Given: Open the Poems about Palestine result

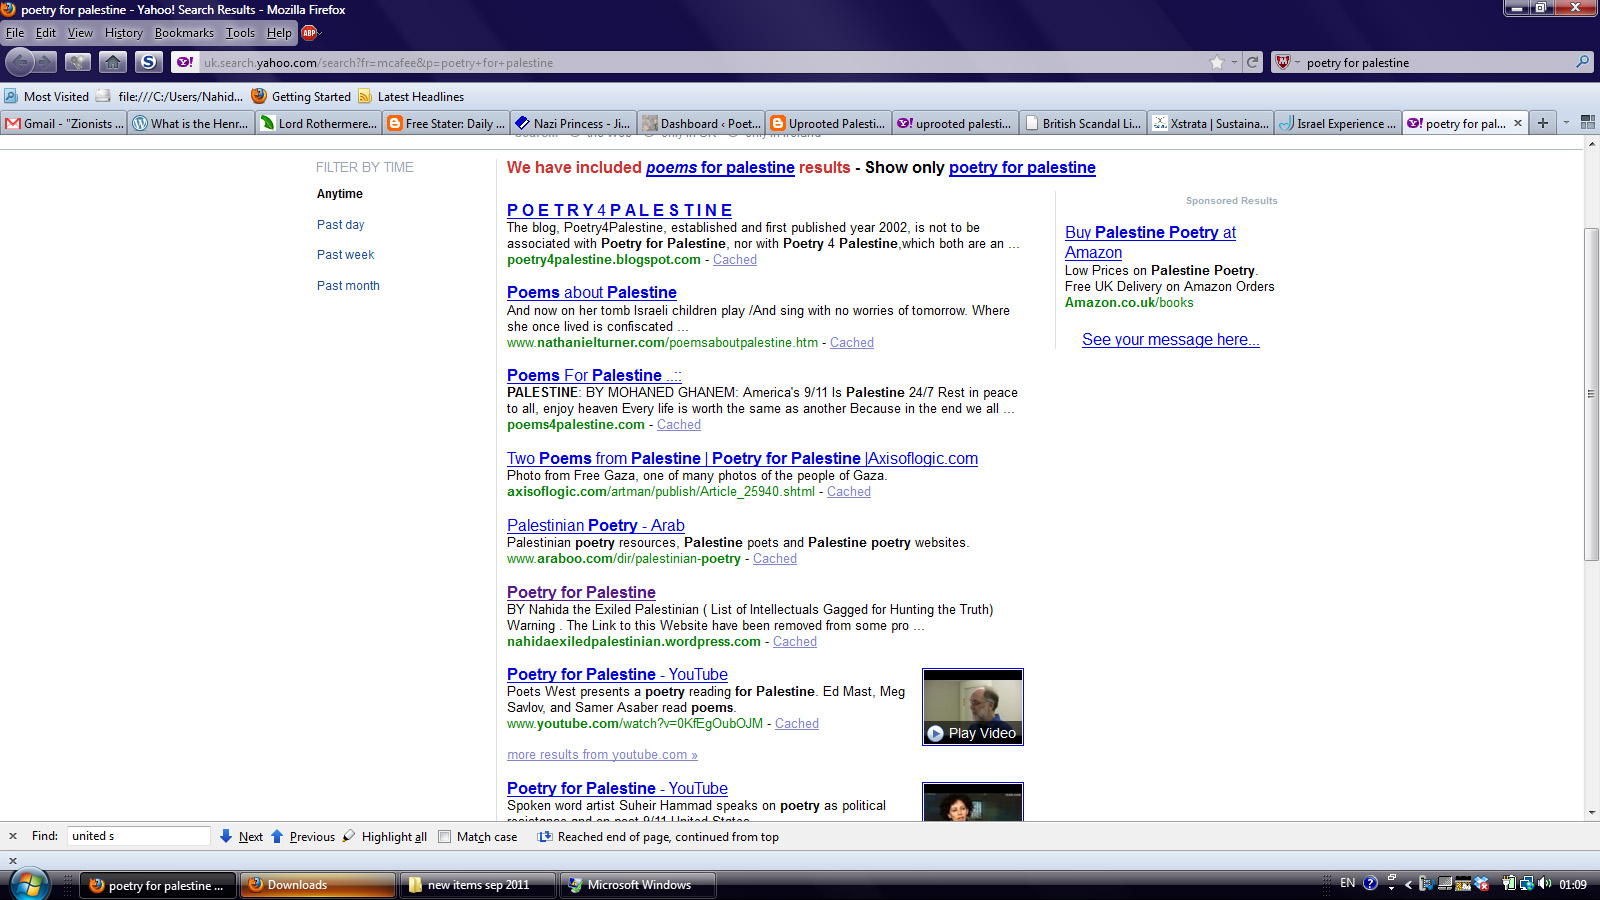Looking at the screenshot, I should pyautogui.click(x=591, y=292).
